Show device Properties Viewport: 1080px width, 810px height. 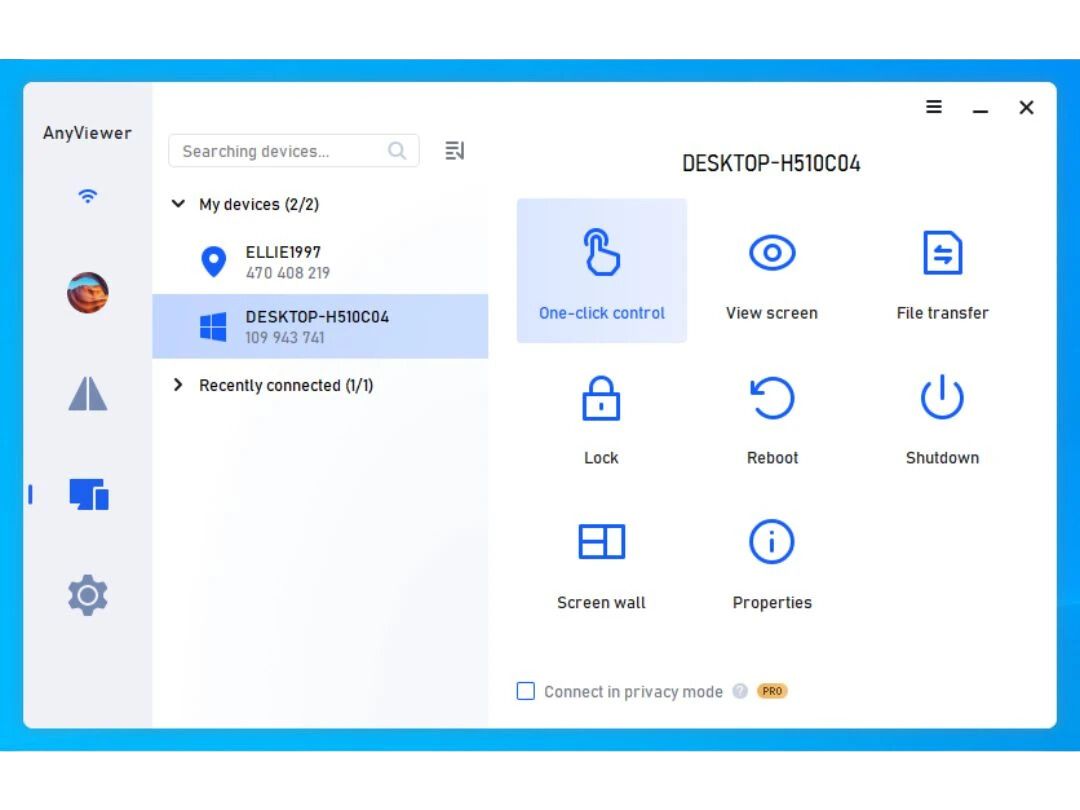point(771,565)
